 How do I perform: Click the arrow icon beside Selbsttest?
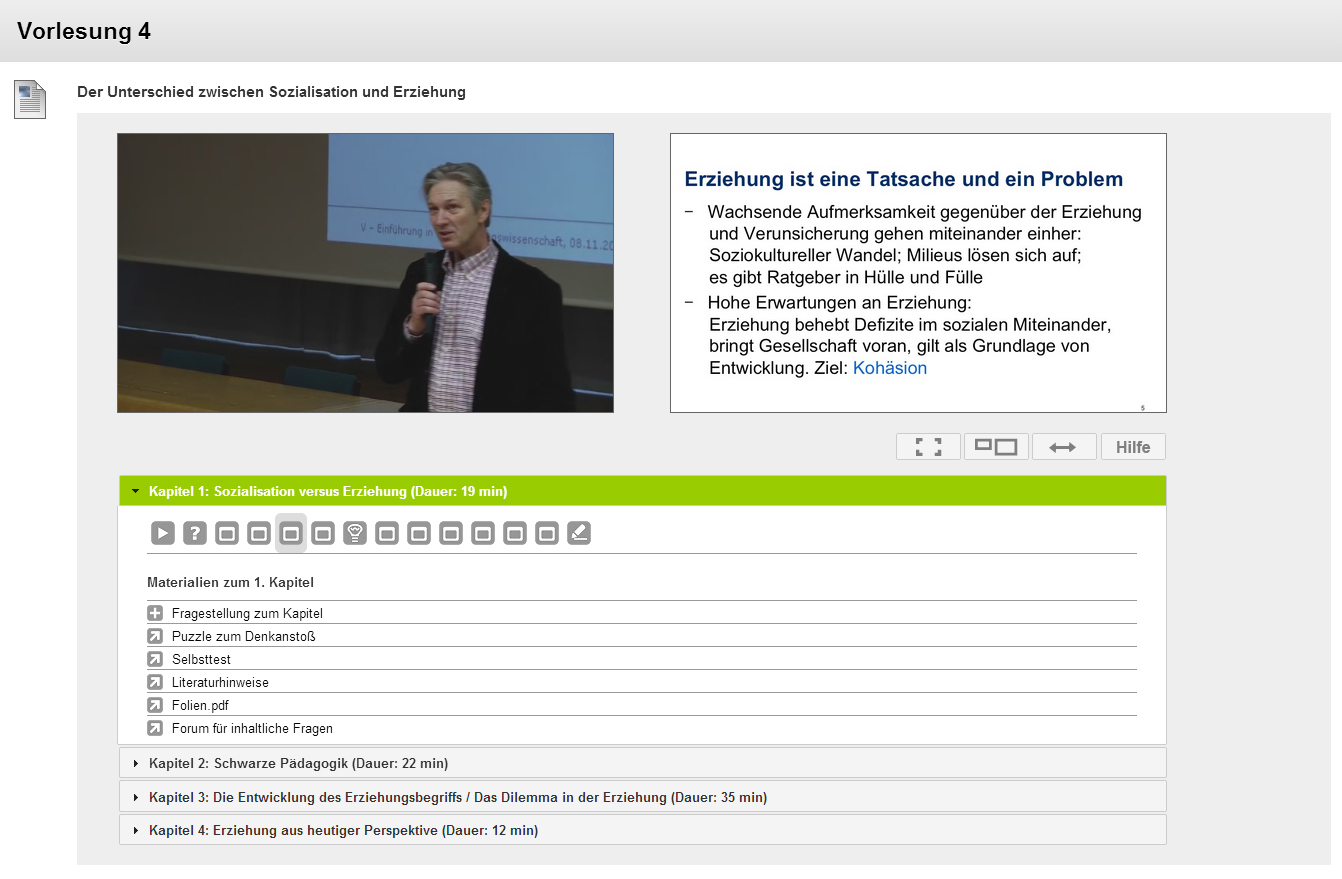point(155,659)
